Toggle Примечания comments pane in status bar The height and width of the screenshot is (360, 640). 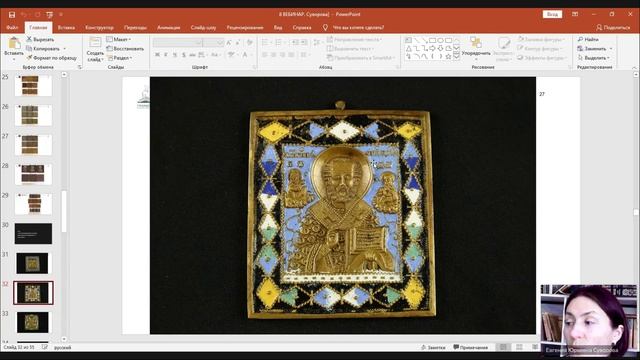coord(471,348)
